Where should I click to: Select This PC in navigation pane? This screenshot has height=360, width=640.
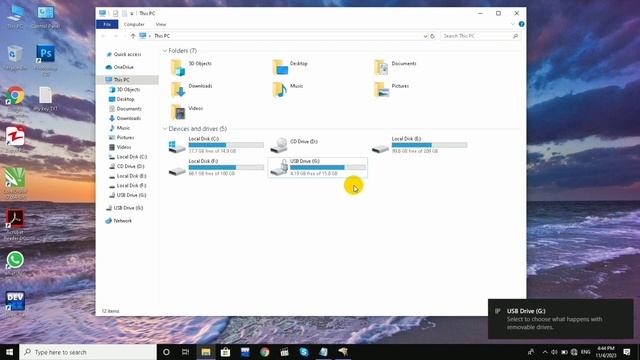pos(127,80)
